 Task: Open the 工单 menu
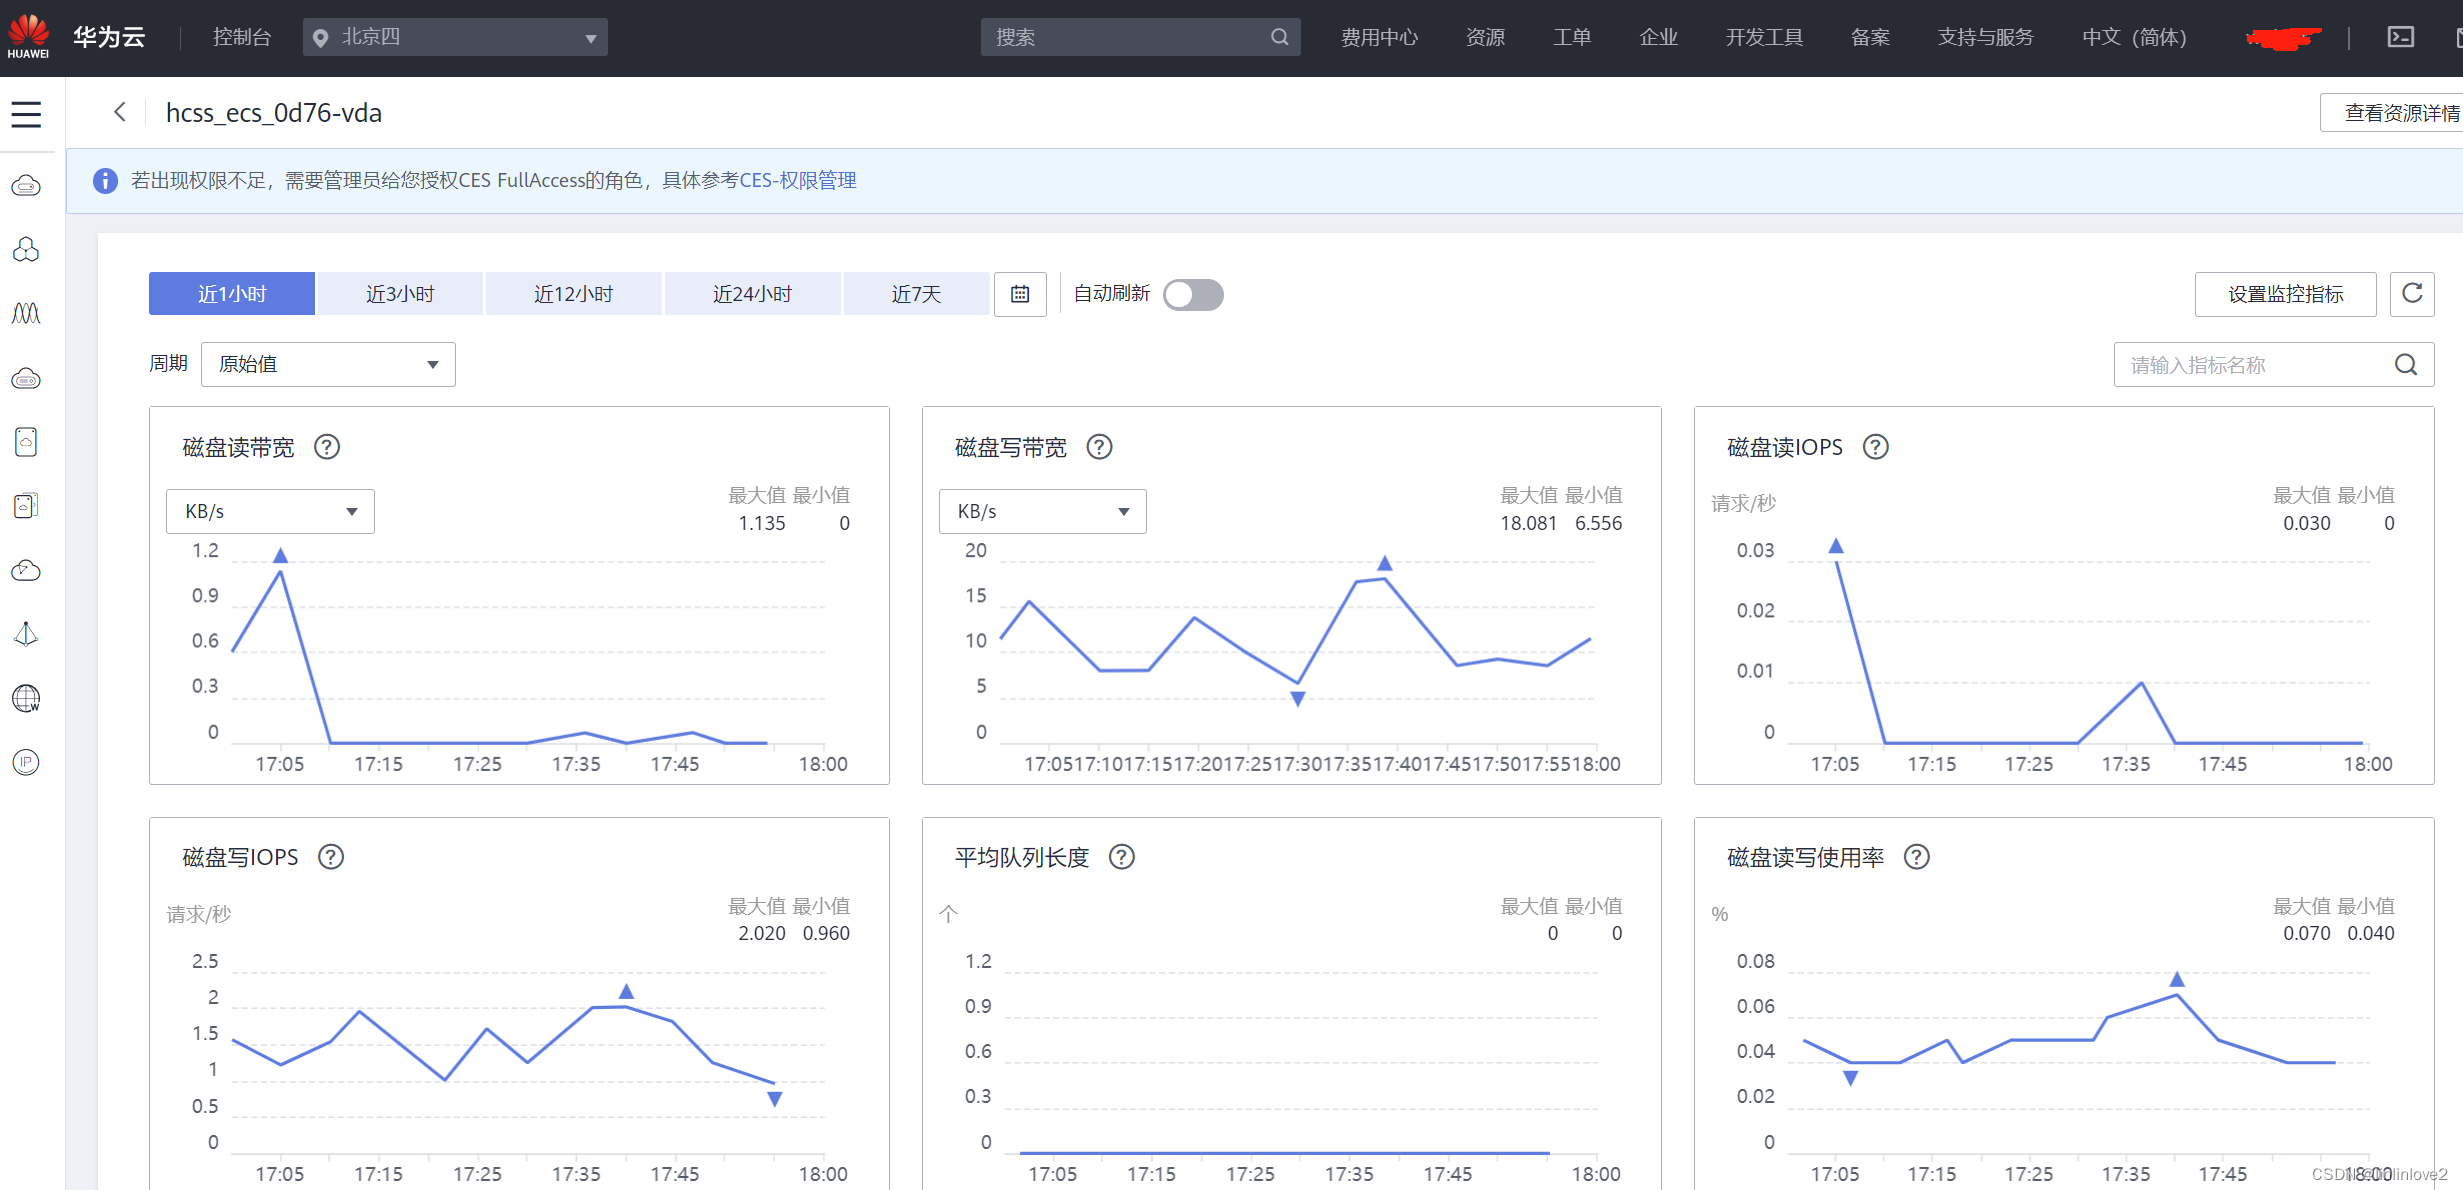tap(1572, 37)
